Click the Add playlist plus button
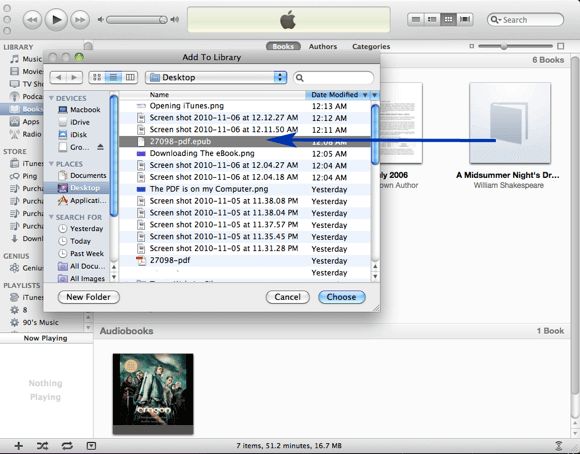Screen dimensions: 580x454 tap(18, 446)
